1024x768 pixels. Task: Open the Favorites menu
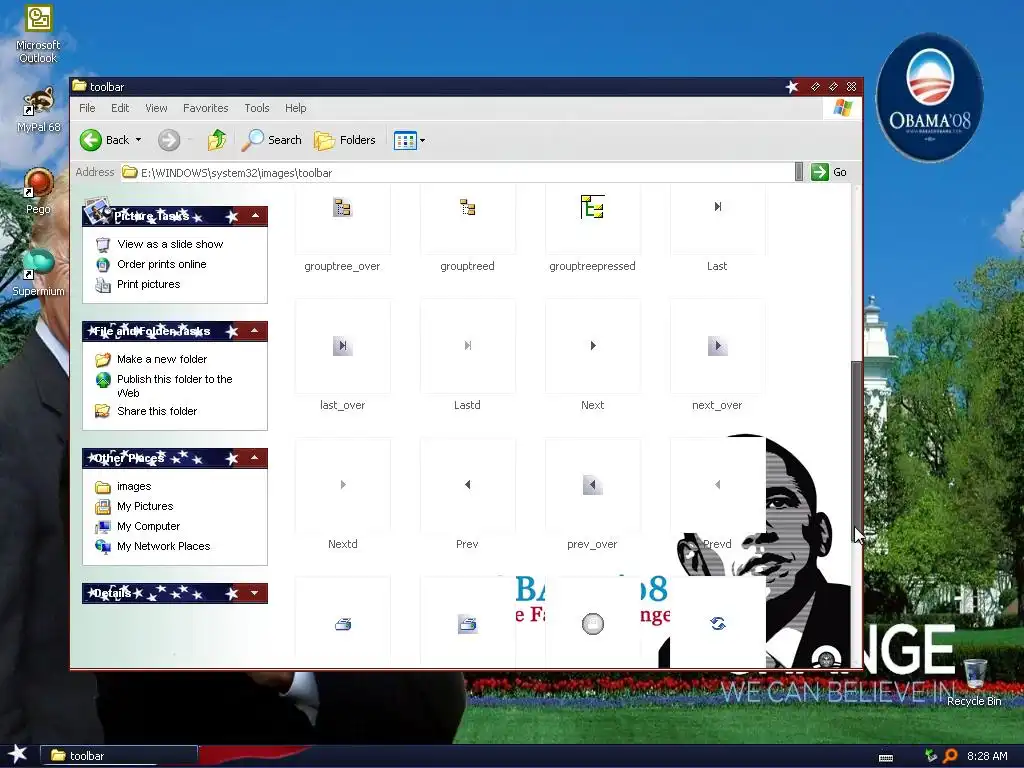[x=206, y=108]
